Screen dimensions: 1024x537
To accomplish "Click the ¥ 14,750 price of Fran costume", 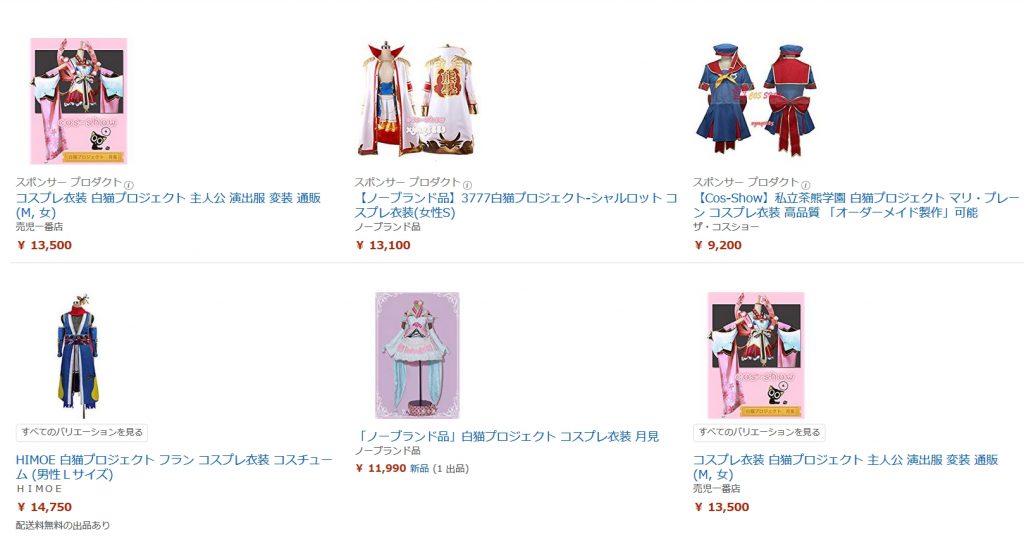I will [44, 507].
